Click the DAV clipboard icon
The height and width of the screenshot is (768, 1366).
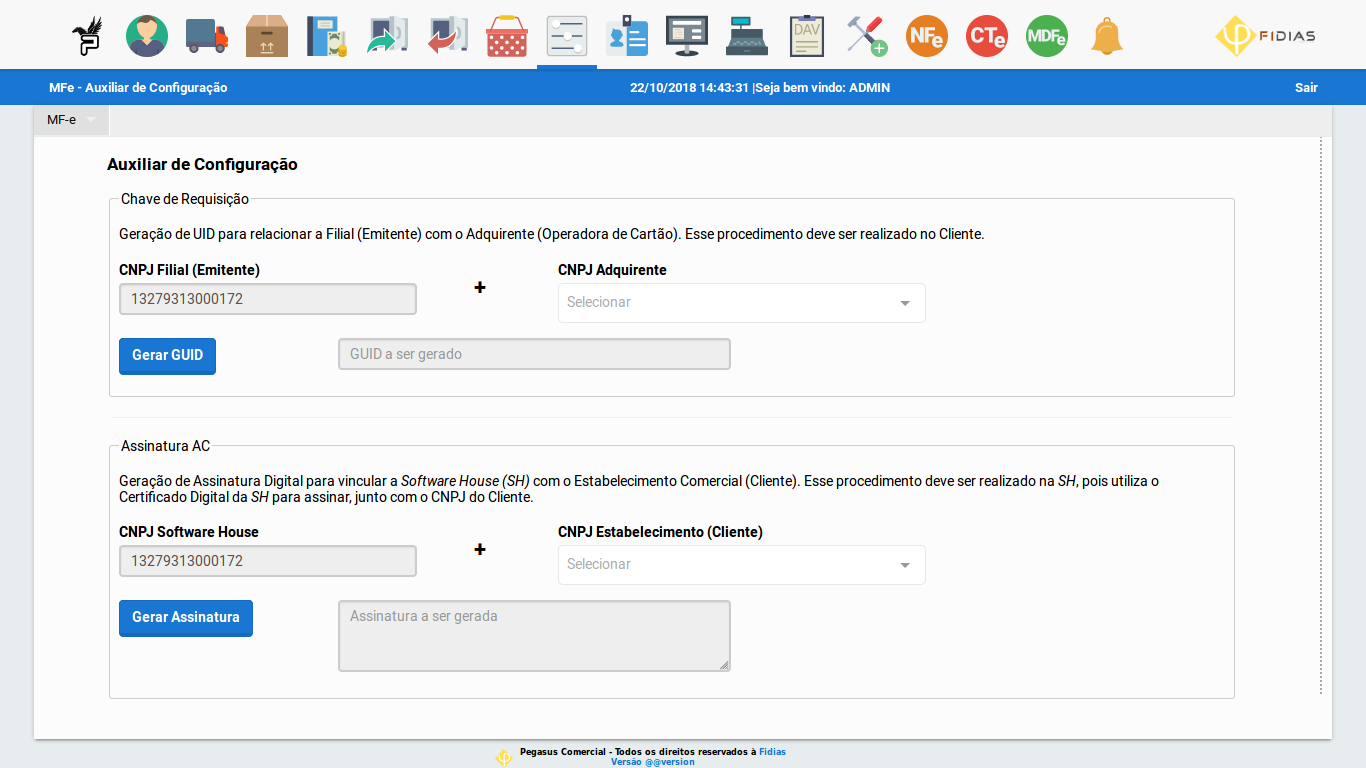pyautogui.click(x=806, y=36)
